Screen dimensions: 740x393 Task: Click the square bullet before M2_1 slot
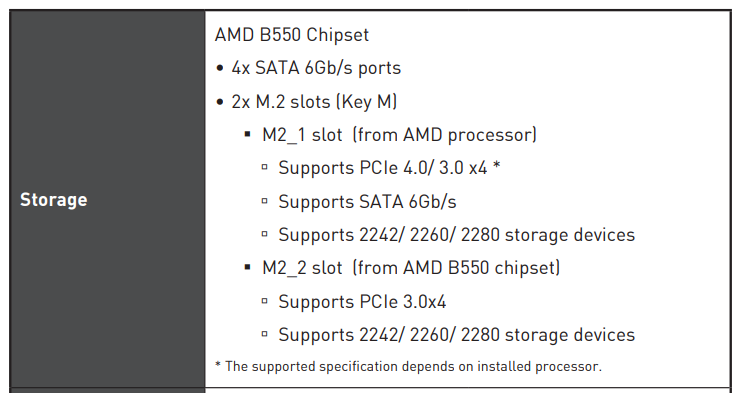click(248, 135)
